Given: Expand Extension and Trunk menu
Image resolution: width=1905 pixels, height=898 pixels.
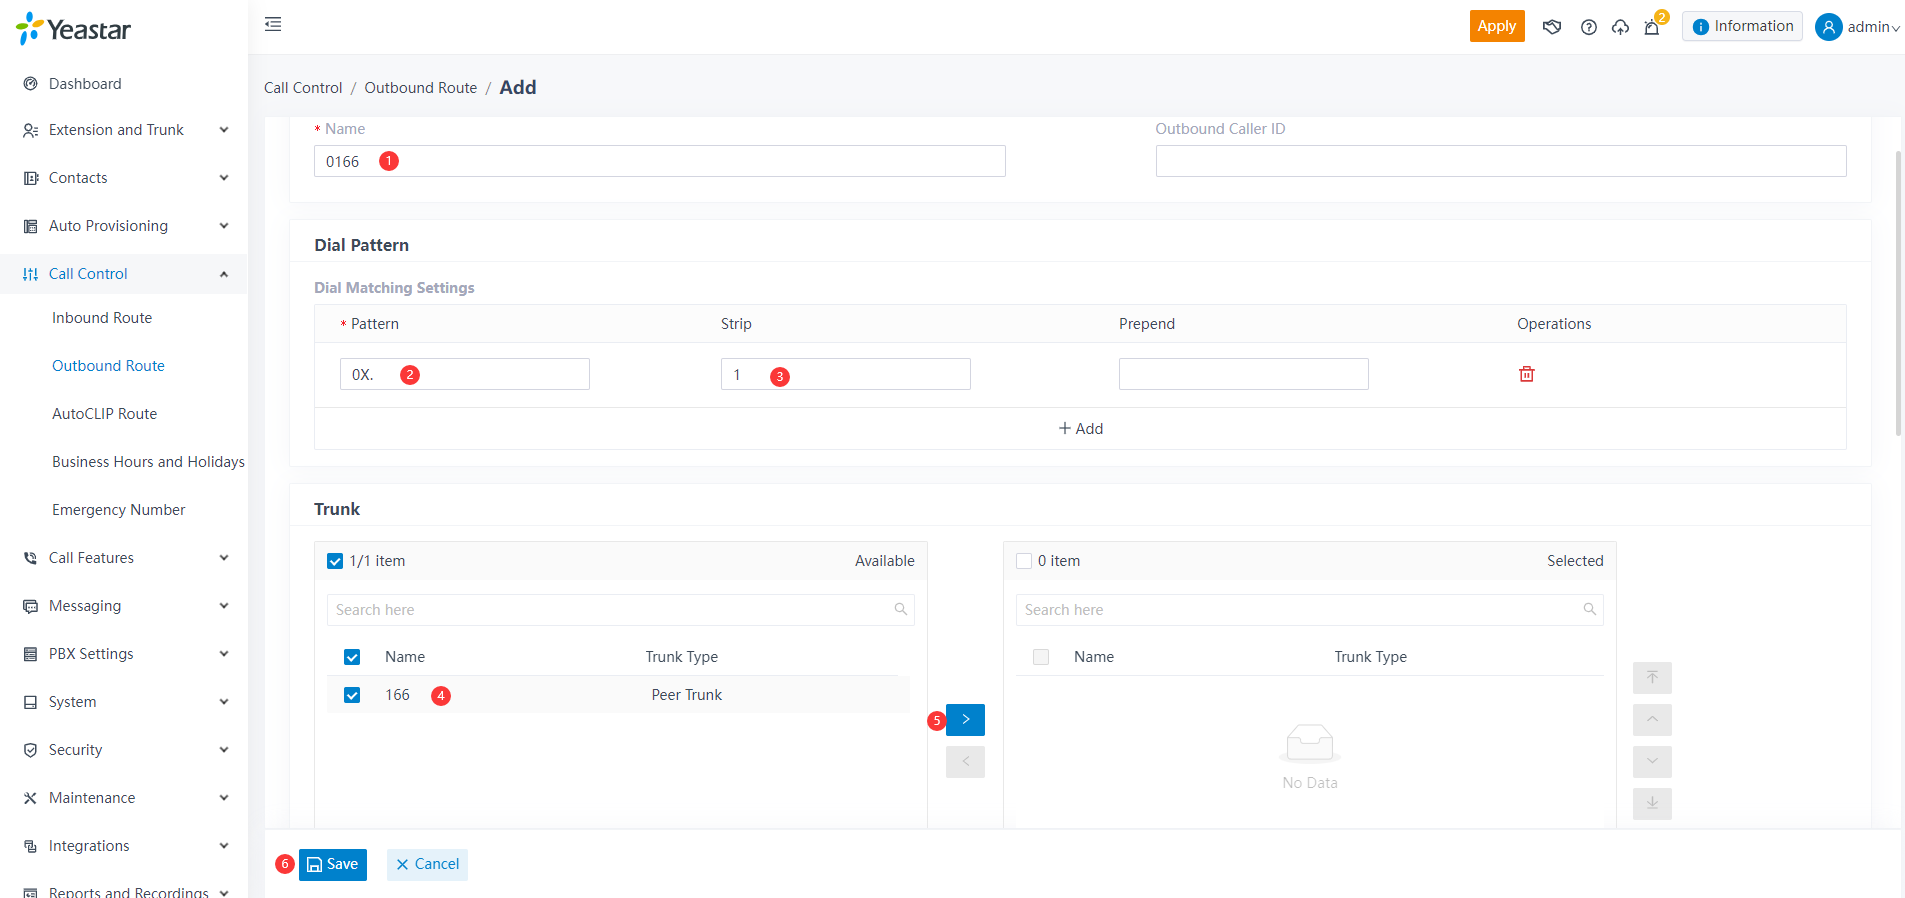Looking at the screenshot, I should [124, 130].
